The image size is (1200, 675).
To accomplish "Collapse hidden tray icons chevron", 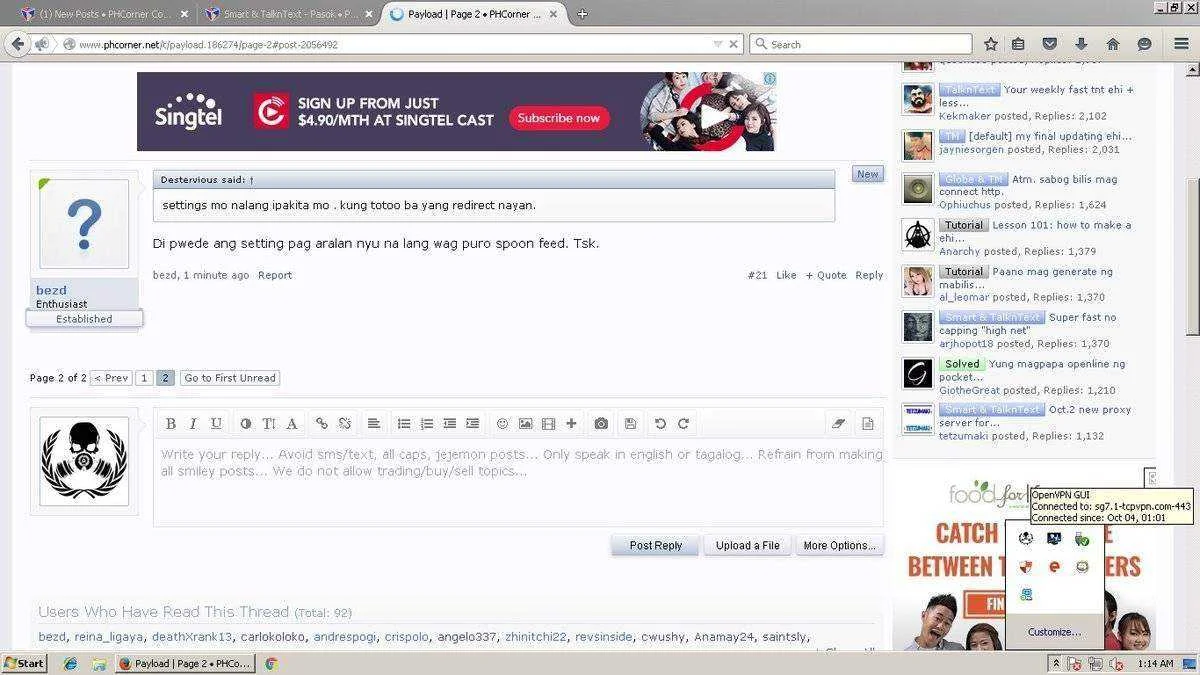I will (1055, 663).
